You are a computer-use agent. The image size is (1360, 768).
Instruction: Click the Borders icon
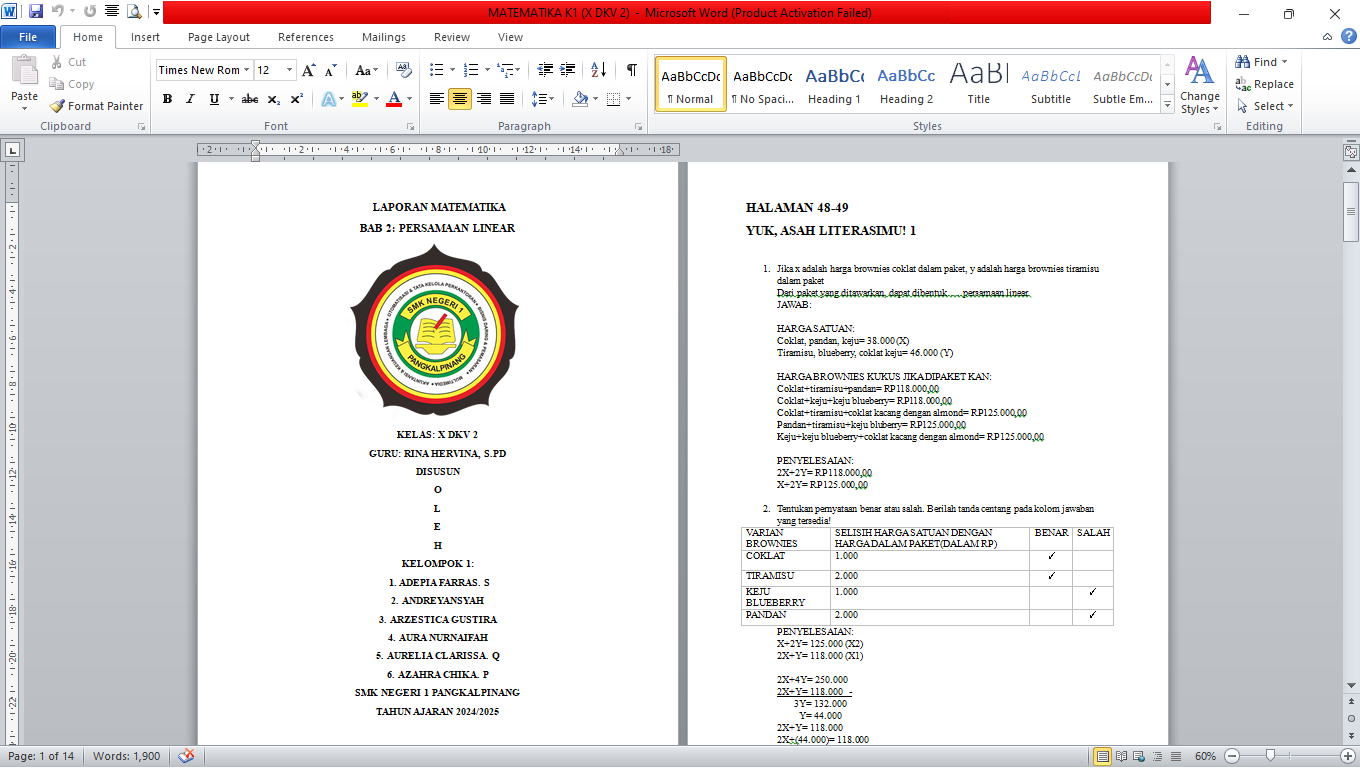click(614, 99)
